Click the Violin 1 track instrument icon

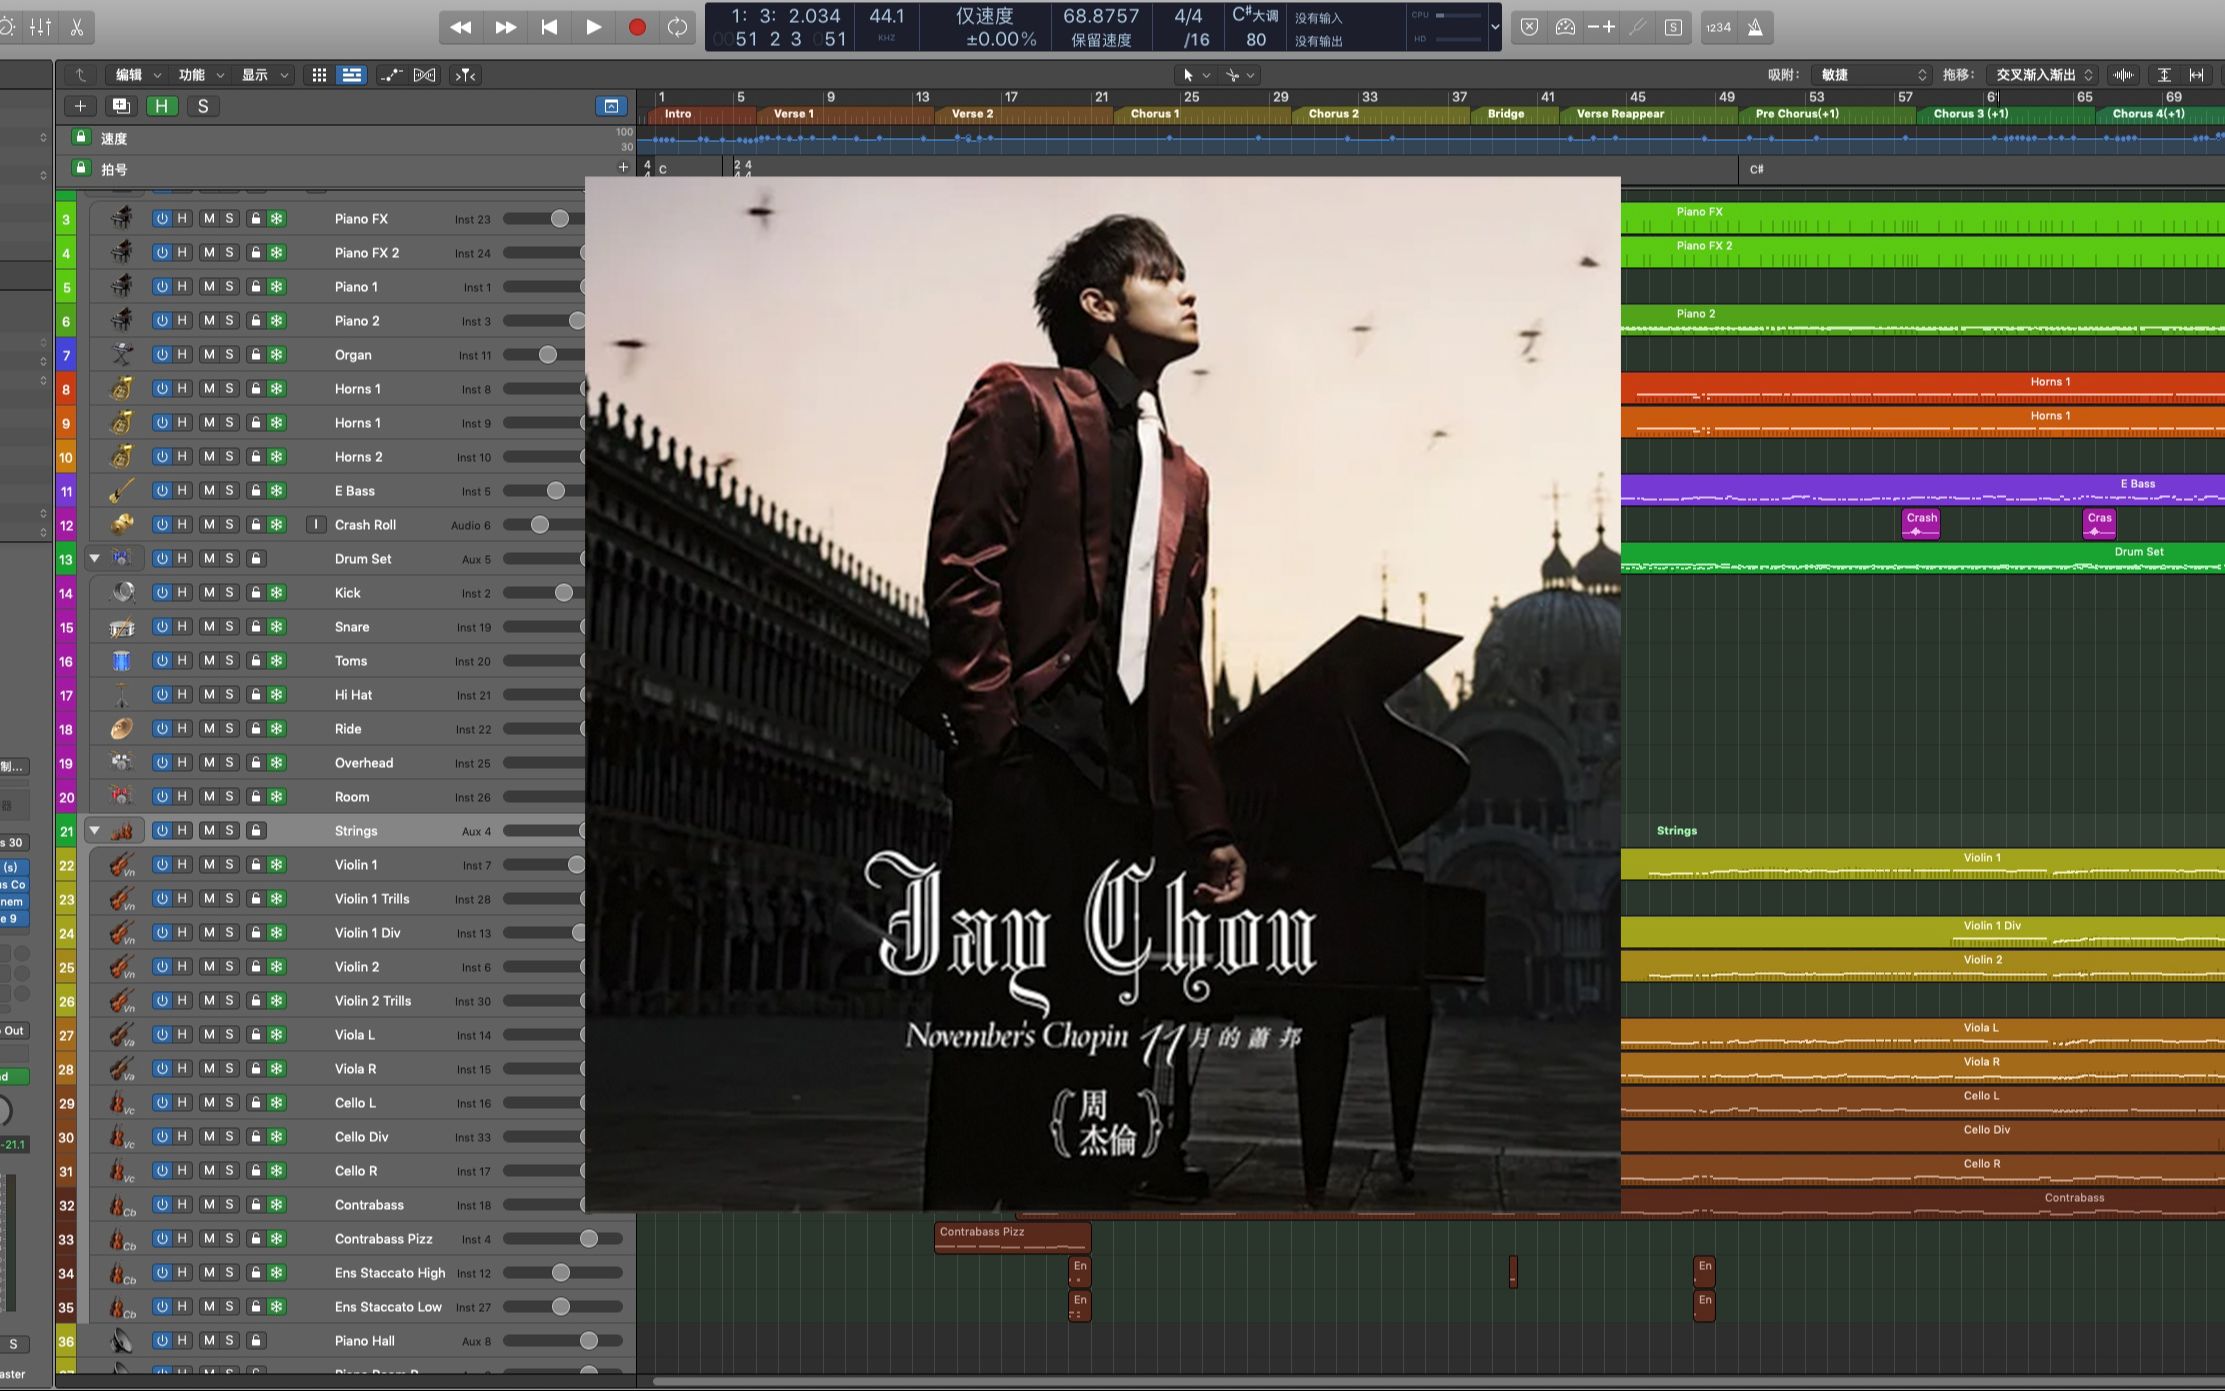pos(122,864)
